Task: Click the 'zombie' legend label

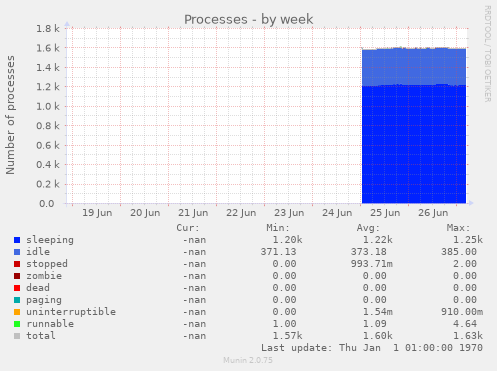Action: coord(44,276)
